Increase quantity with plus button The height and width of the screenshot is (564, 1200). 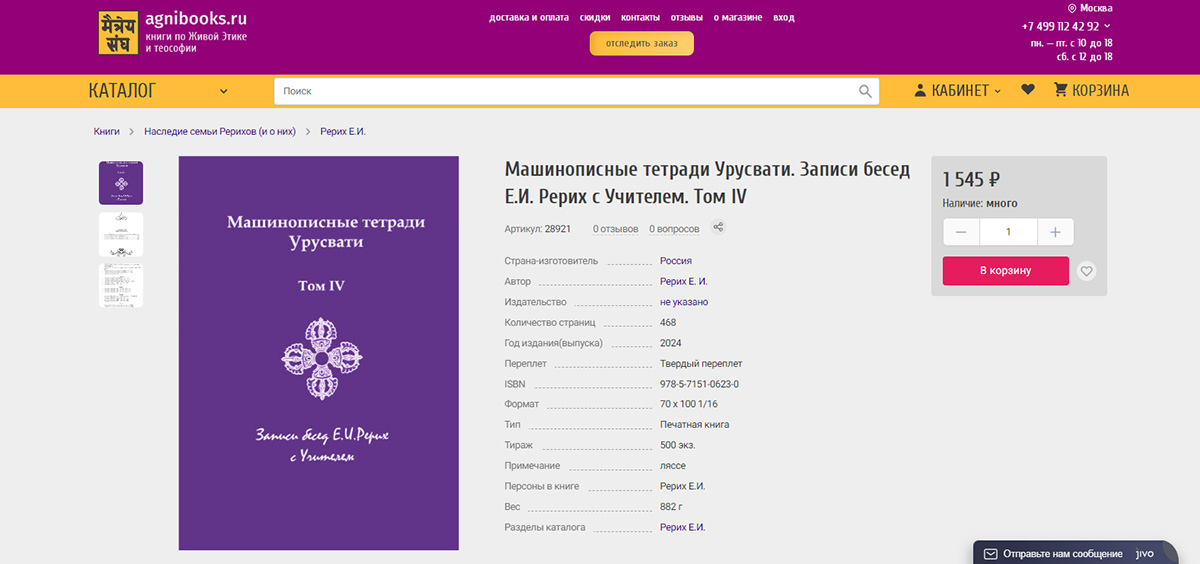pos(1054,232)
